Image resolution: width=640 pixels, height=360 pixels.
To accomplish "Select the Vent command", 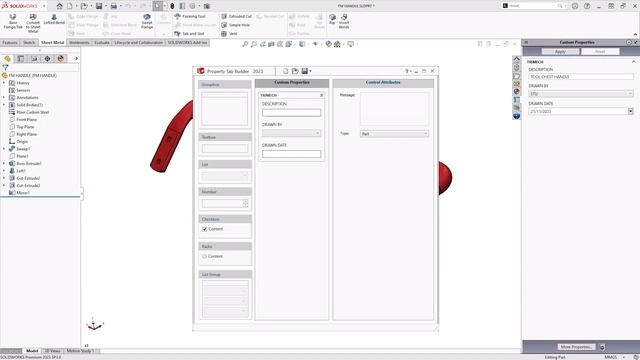I will pos(229,33).
